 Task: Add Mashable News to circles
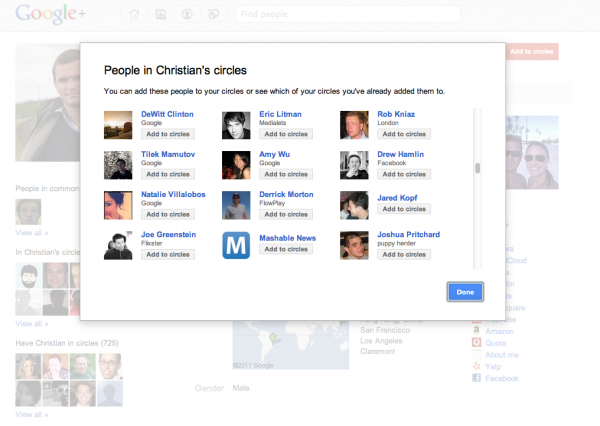286,249
